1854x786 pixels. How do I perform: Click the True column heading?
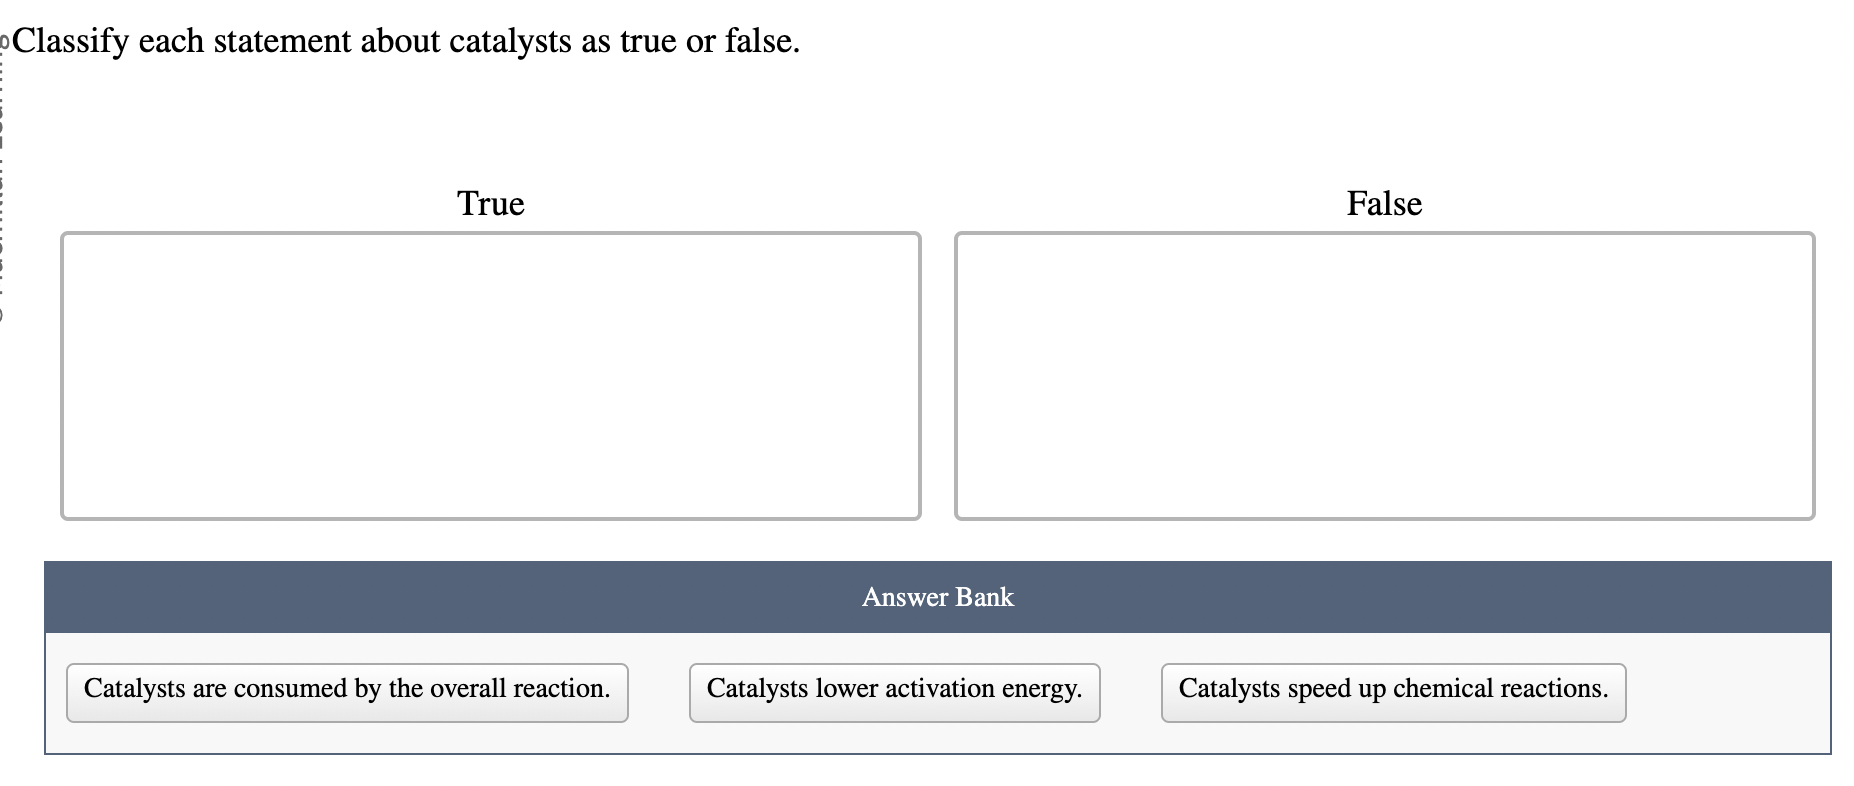(489, 204)
